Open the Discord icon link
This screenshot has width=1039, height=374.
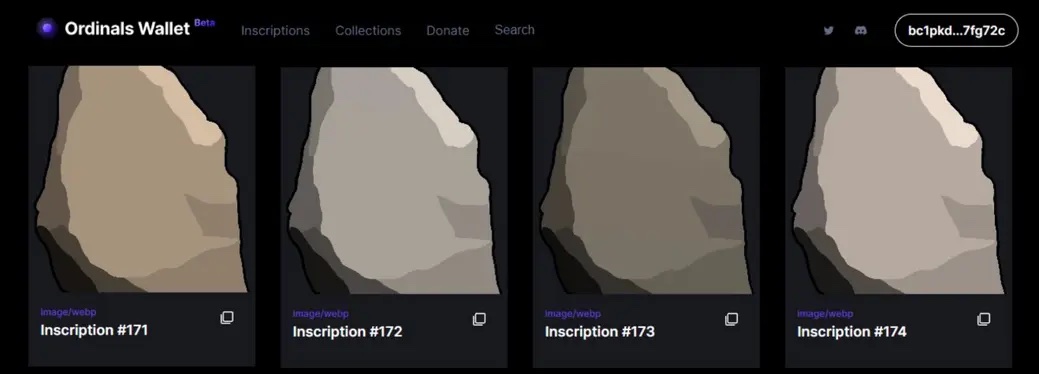tap(861, 31)
